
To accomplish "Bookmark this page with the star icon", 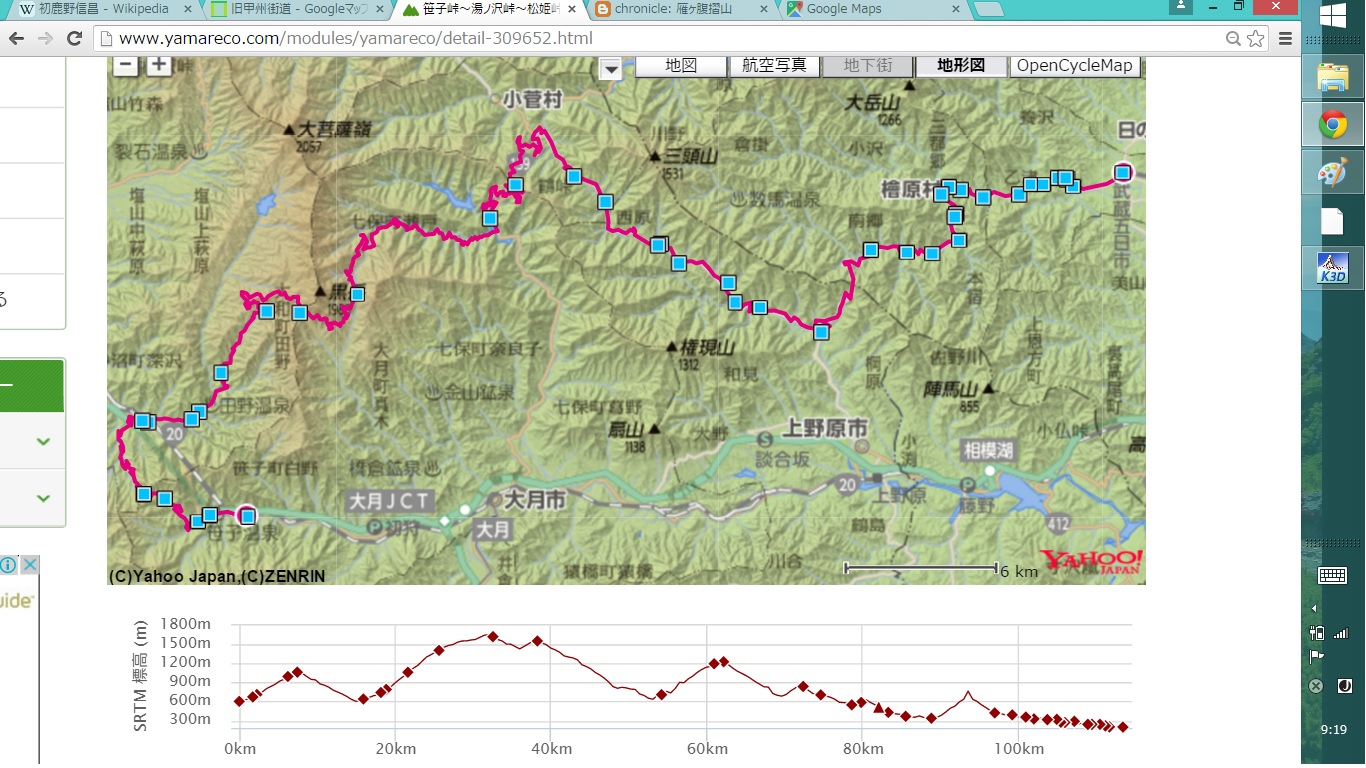I will [x=1256, y=39].
